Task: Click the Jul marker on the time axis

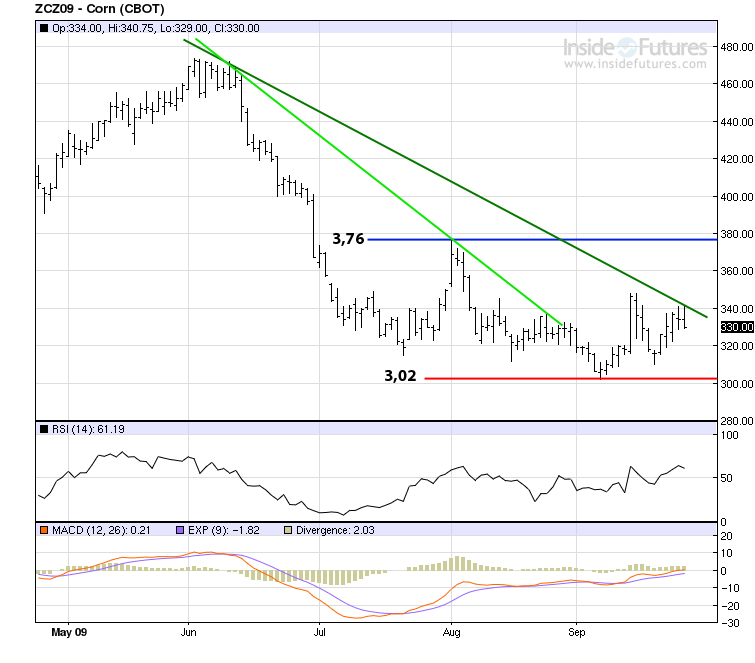Action: [x=318, y=634]
